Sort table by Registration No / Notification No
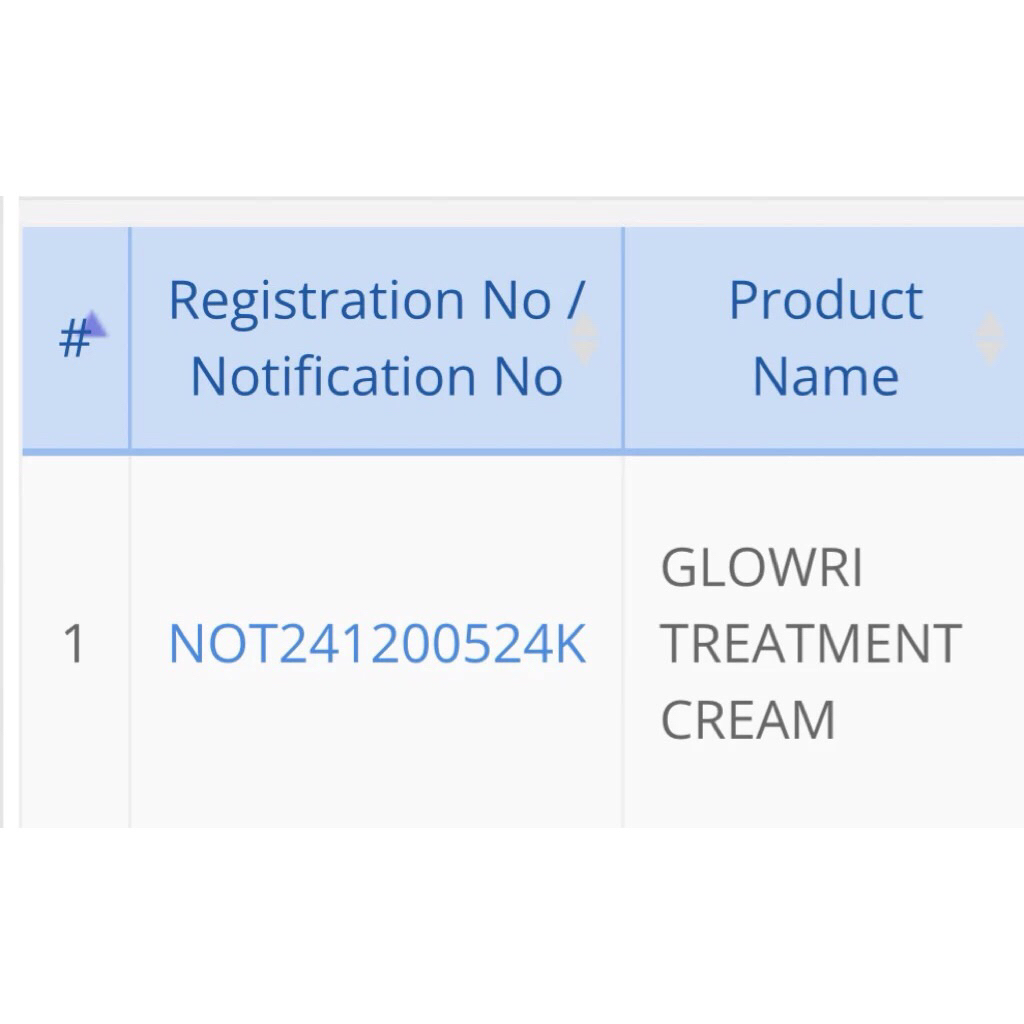The height and width of the screenshot is (1024, 1024). (x=376, y=338)
